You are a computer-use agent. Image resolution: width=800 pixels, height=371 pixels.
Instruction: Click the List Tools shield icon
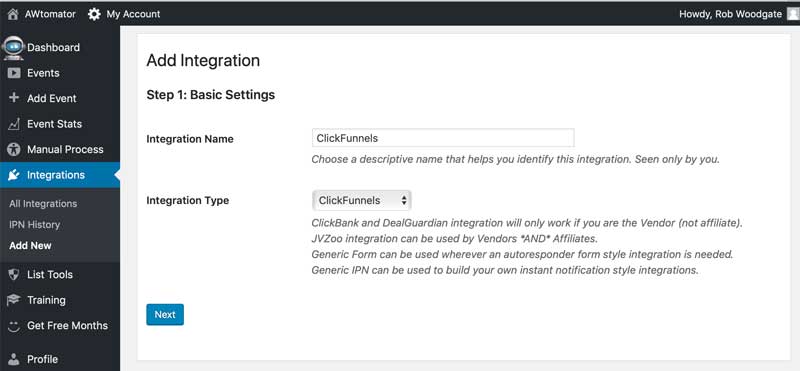click(x=14, y=275)
